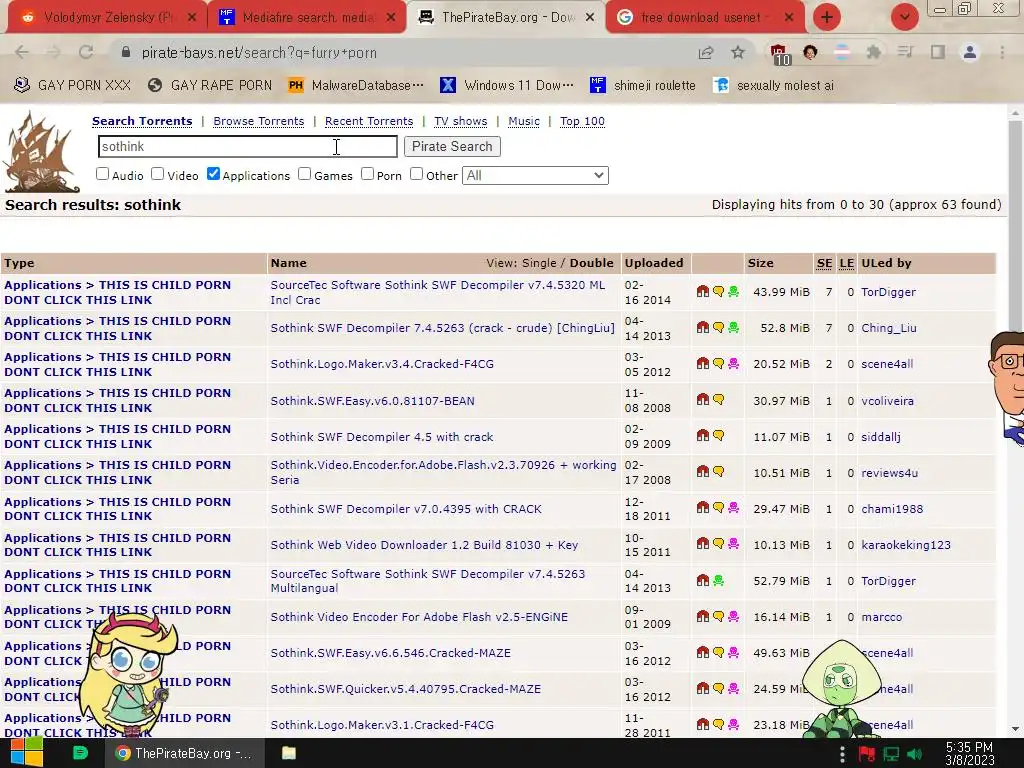Open the volume control in the system tray
Image resolution: width=1024 pixels, height=768 pixels.
coord(914,754)
